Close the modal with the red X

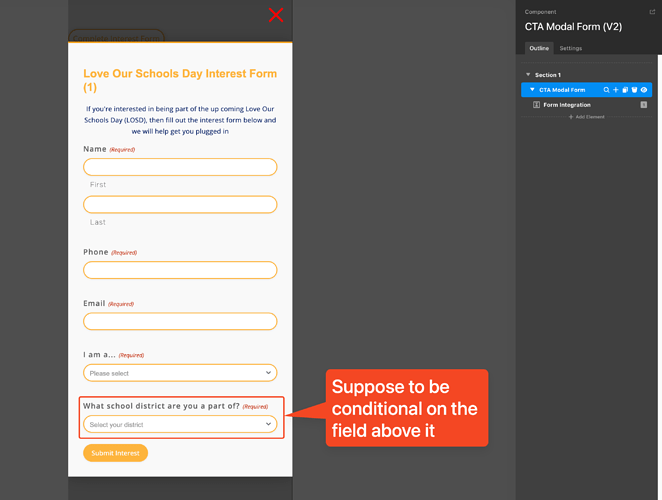pos(276,14)
